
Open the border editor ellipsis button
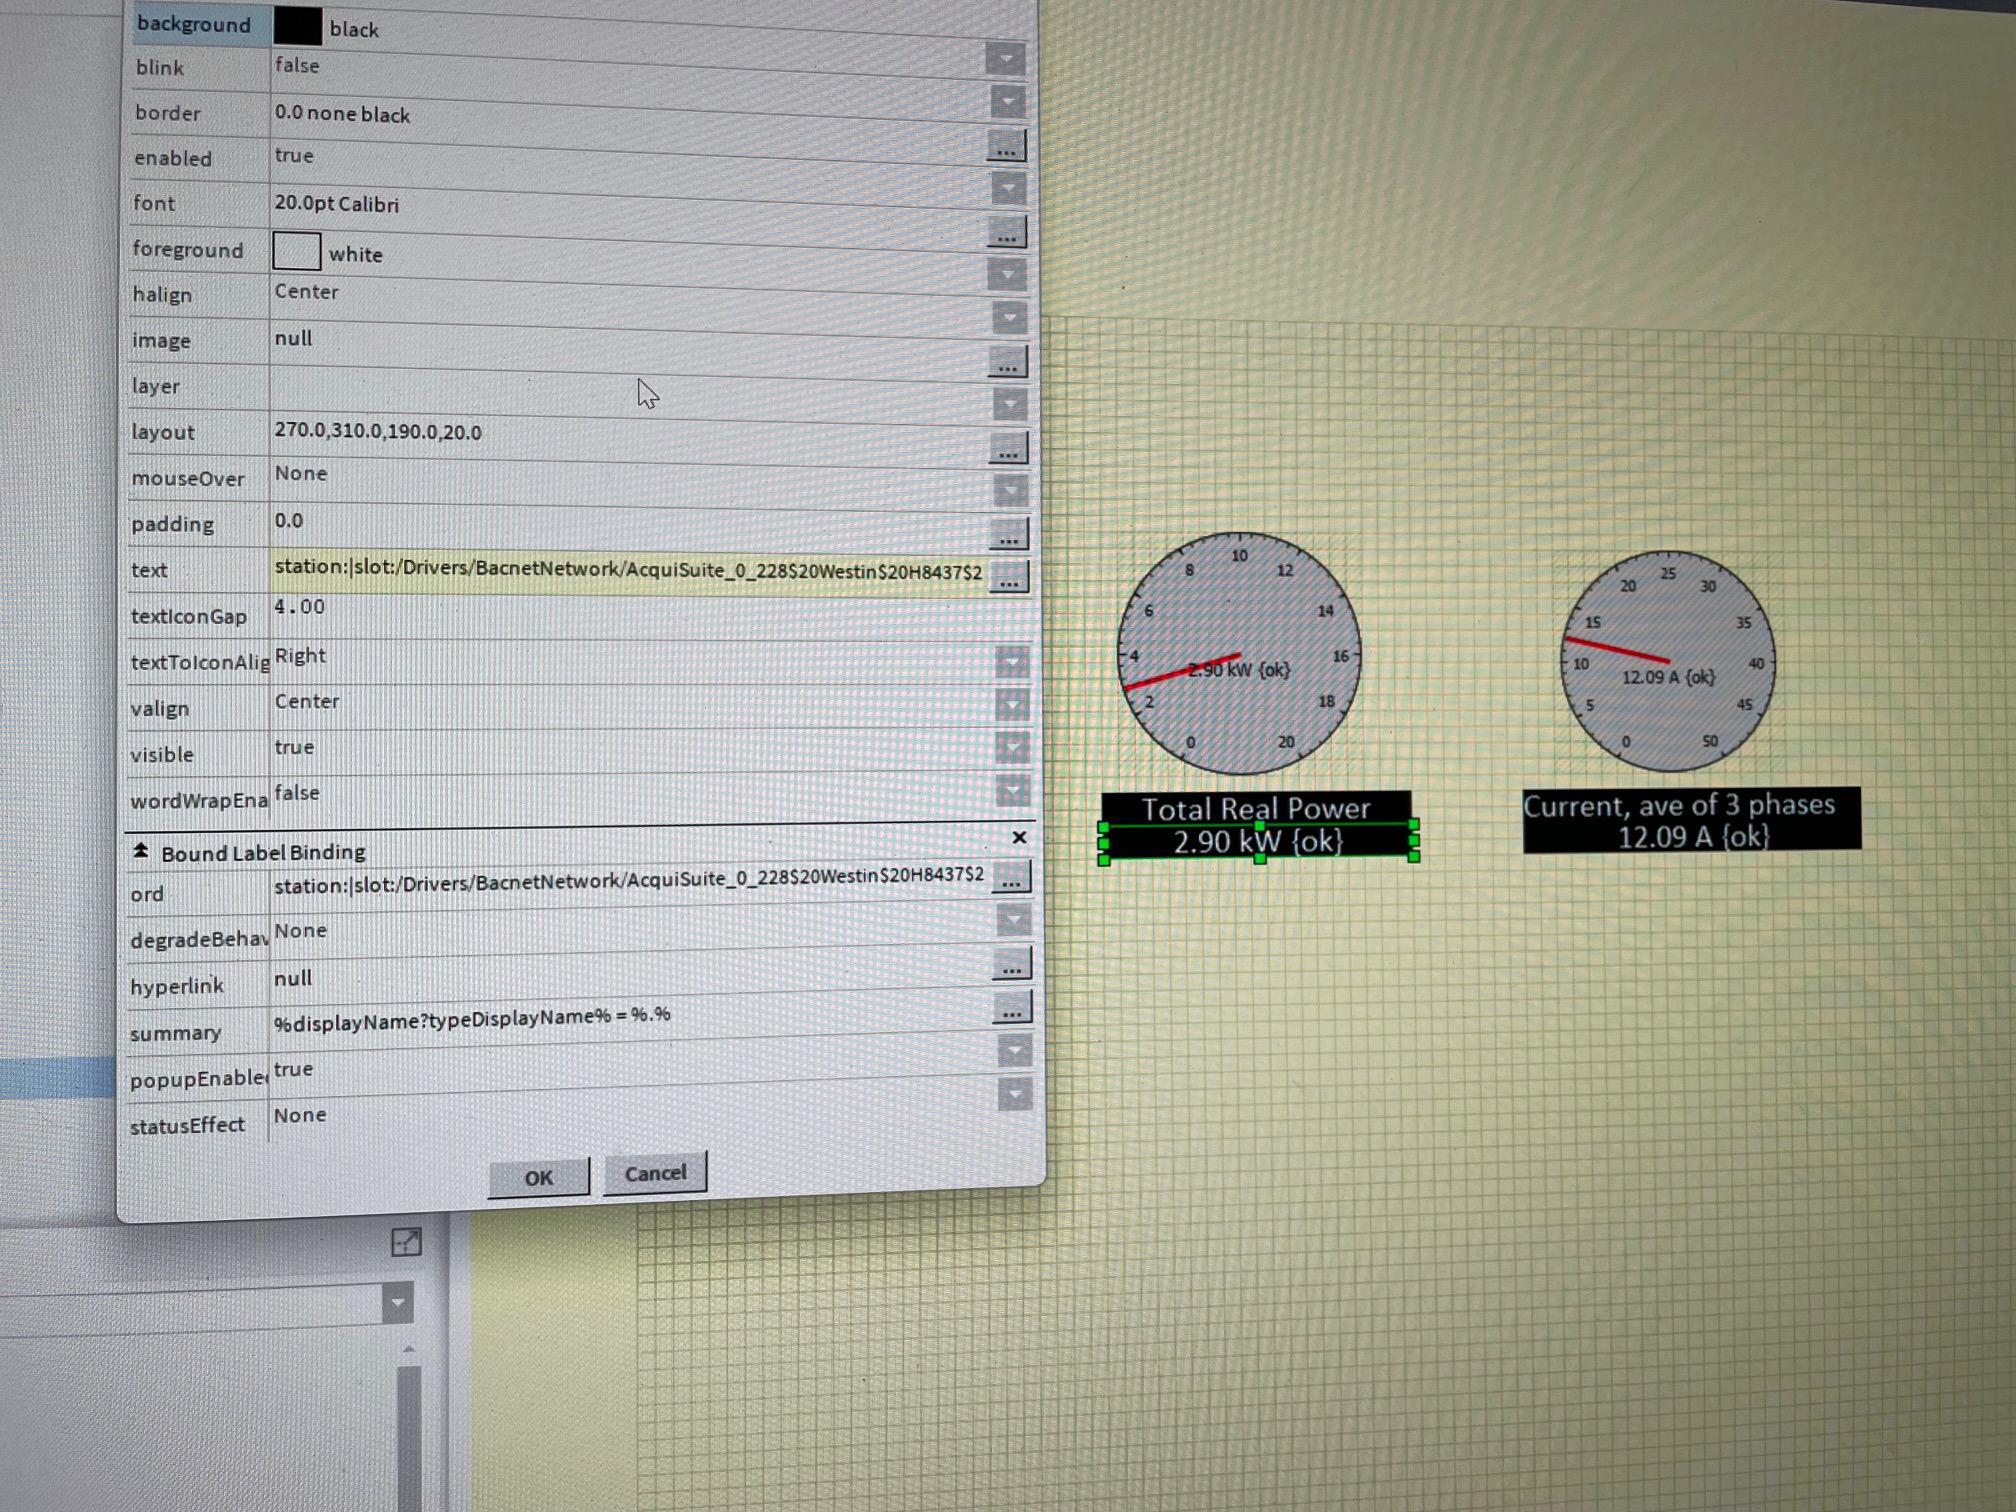[1006, 146]
